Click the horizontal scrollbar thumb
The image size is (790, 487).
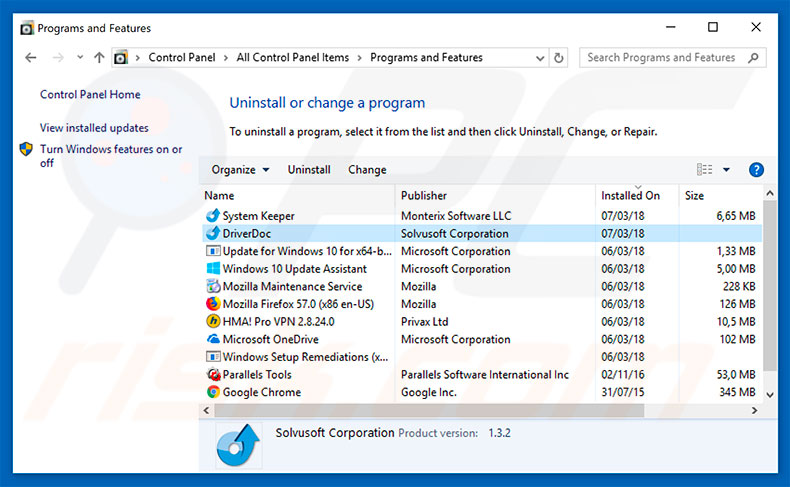(429, 410)
